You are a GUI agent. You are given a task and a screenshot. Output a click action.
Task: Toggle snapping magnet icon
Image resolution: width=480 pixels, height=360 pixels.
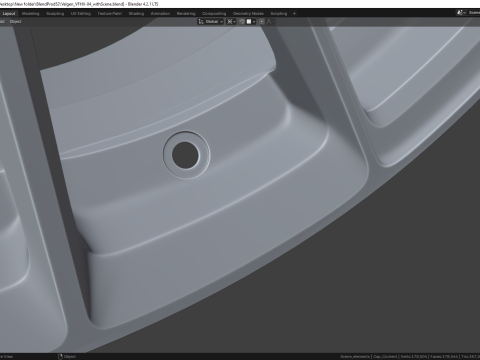(x=242, y=22)
